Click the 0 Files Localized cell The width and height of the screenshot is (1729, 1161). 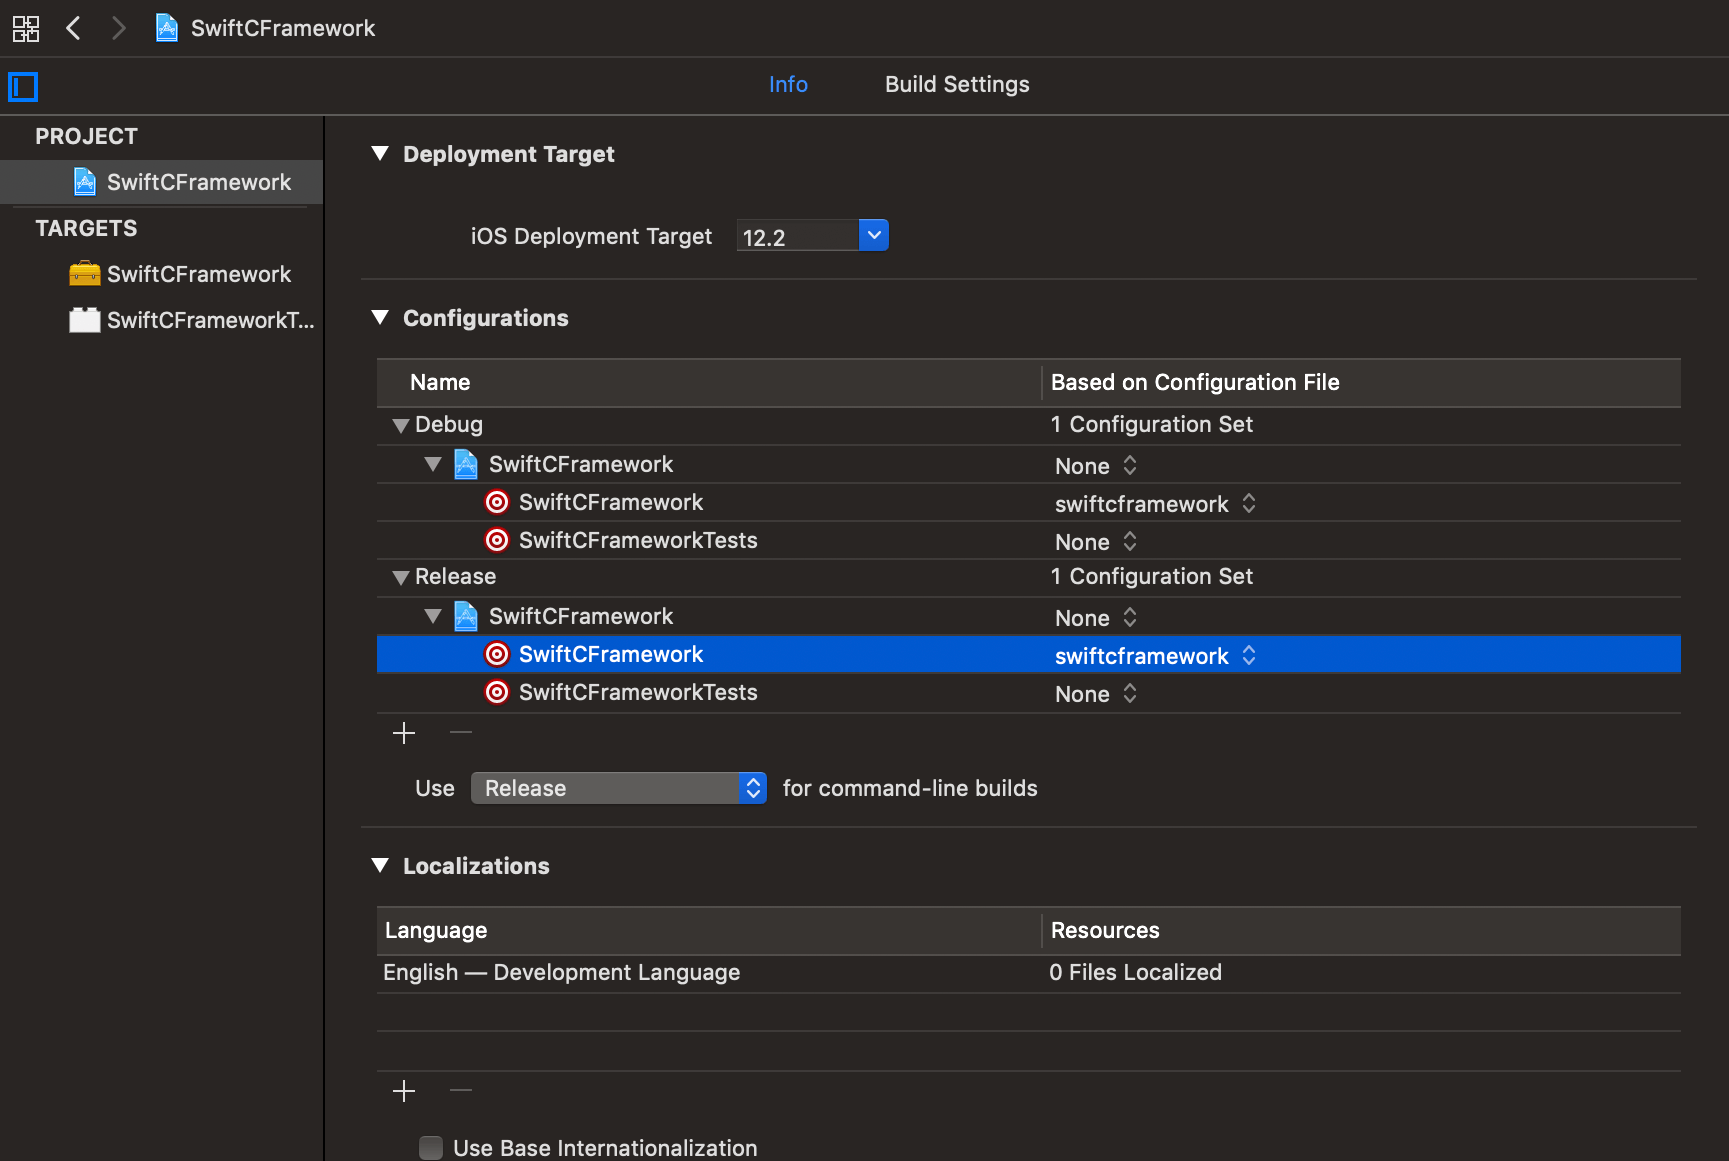coord(1135,972)
